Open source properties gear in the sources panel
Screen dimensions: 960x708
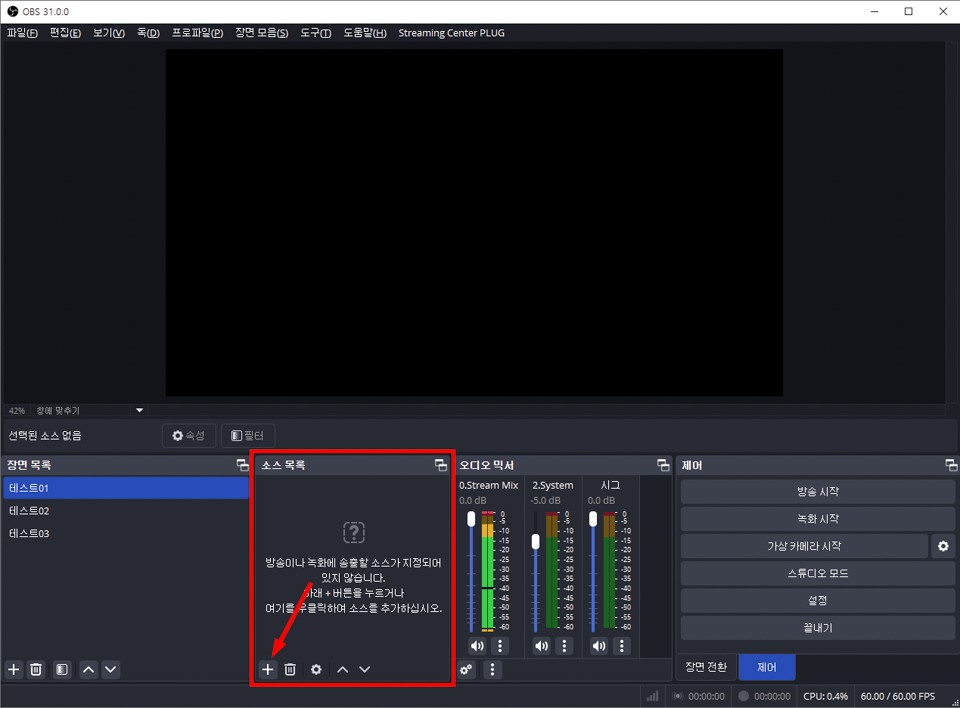(316, 669)
